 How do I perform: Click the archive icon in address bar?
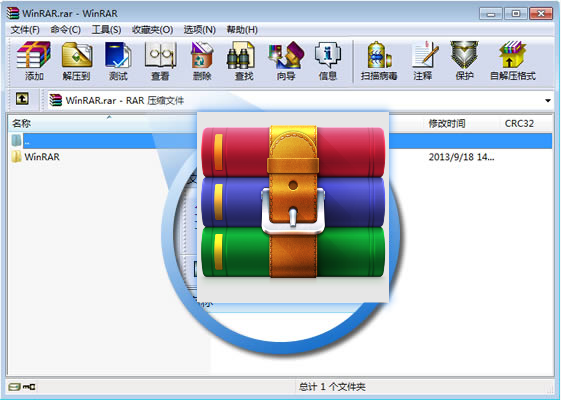click(x=55, y=100)
